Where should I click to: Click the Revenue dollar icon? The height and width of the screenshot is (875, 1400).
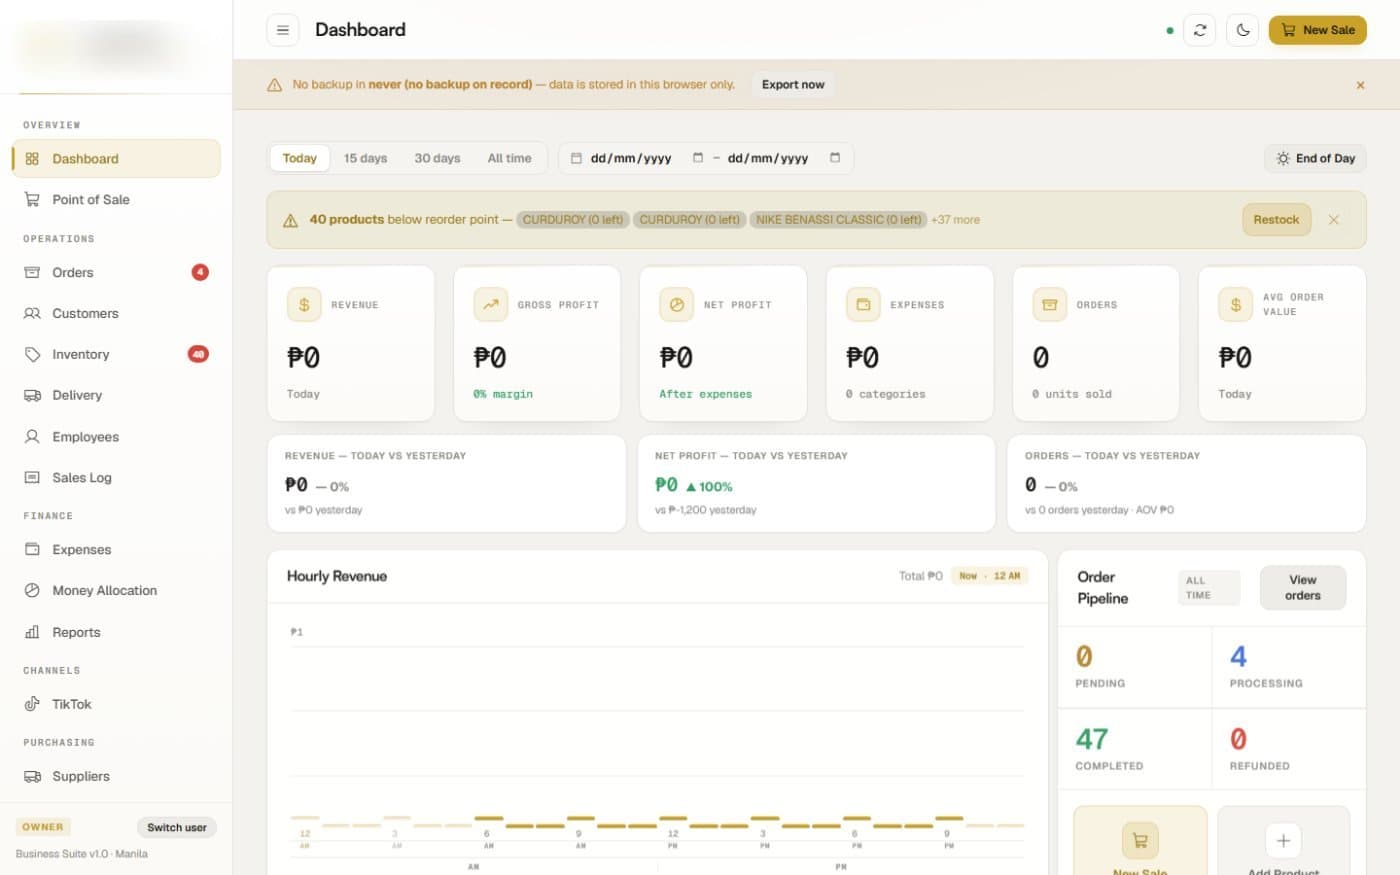(x=304, y=305)
